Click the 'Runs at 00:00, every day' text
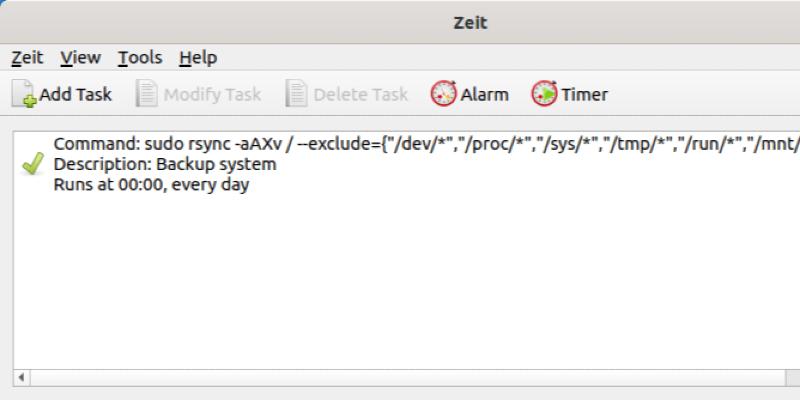The width and height of the screenshot is (800, 400). pos(151,184)
